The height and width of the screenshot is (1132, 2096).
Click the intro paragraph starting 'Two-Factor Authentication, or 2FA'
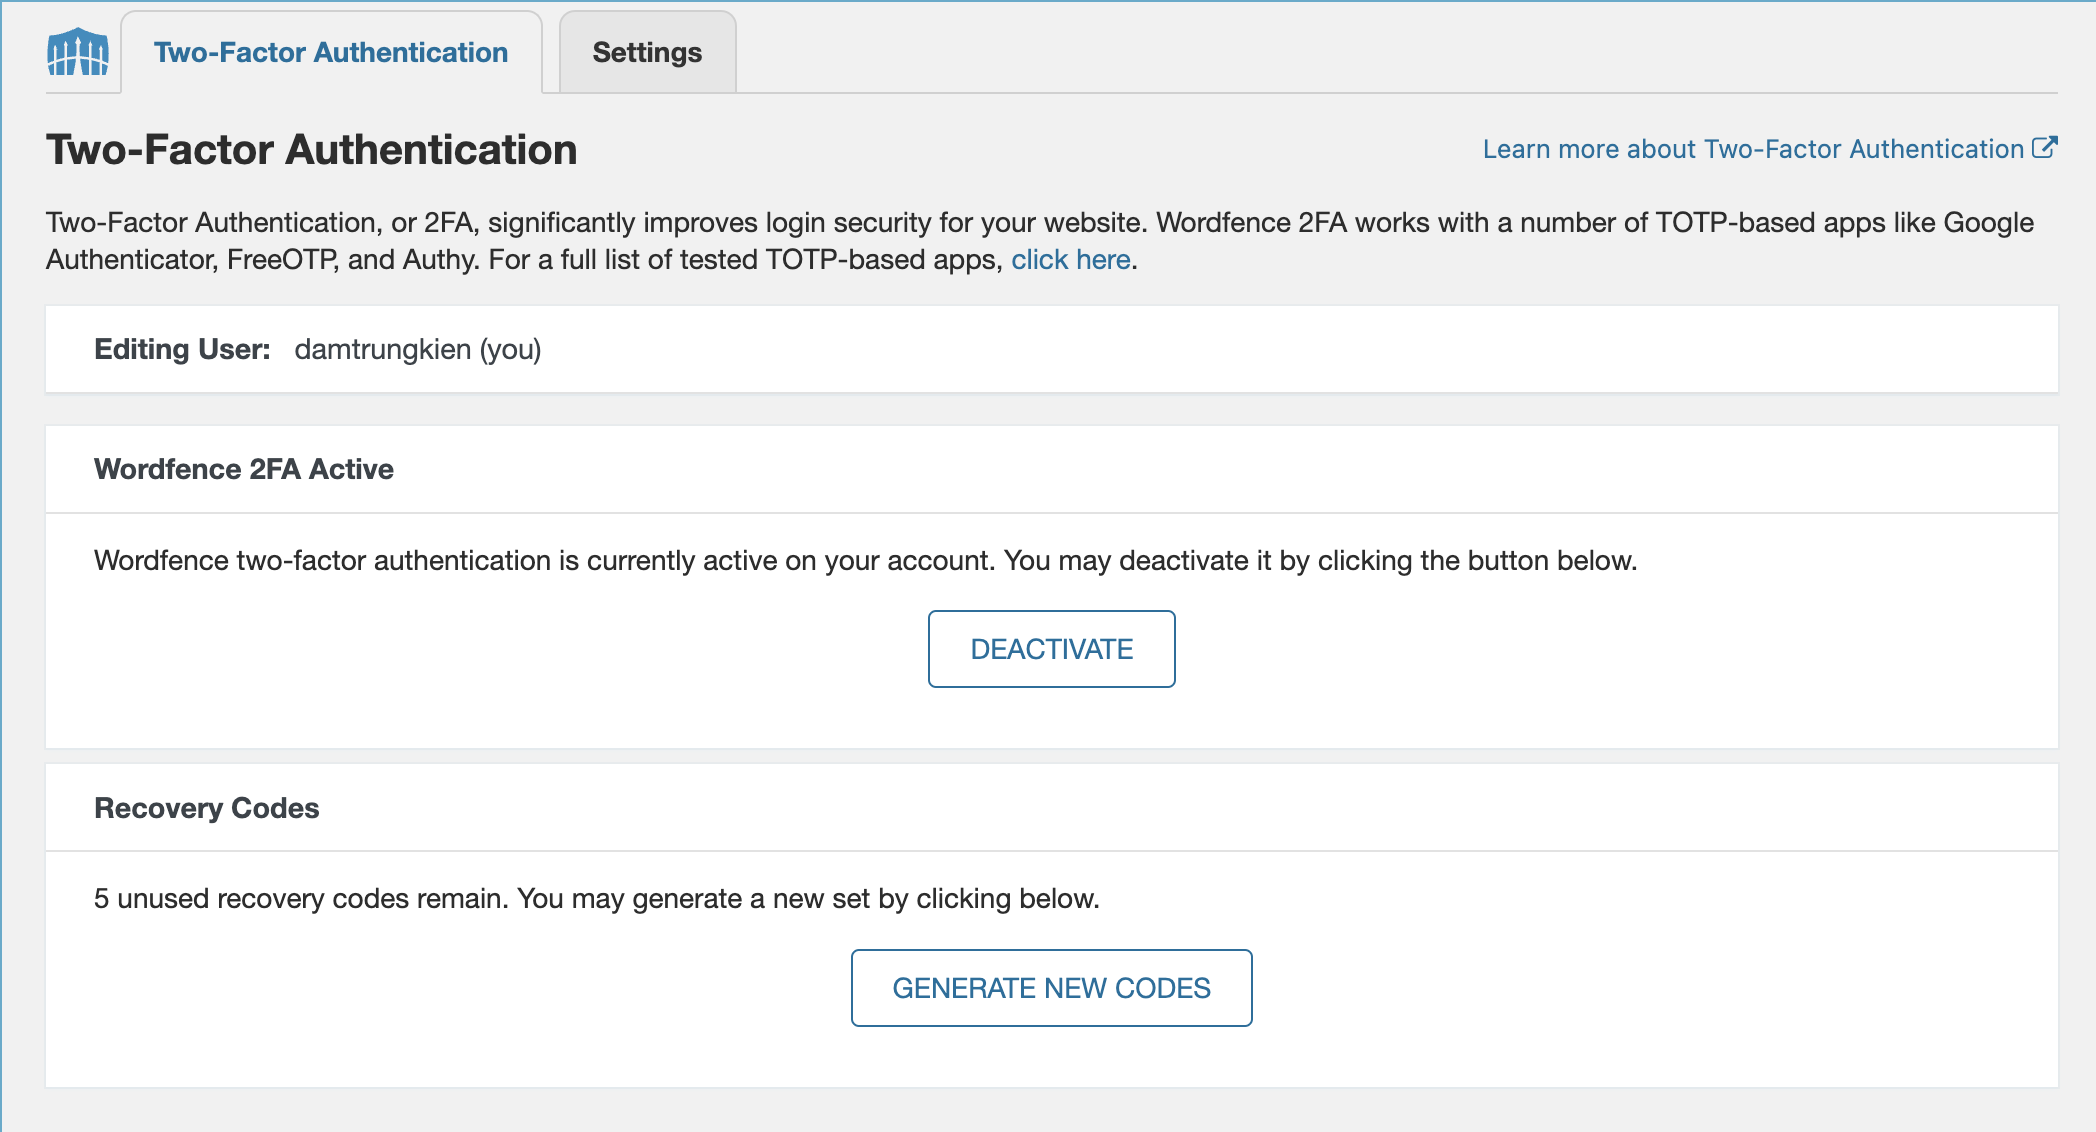point(1040,241)
